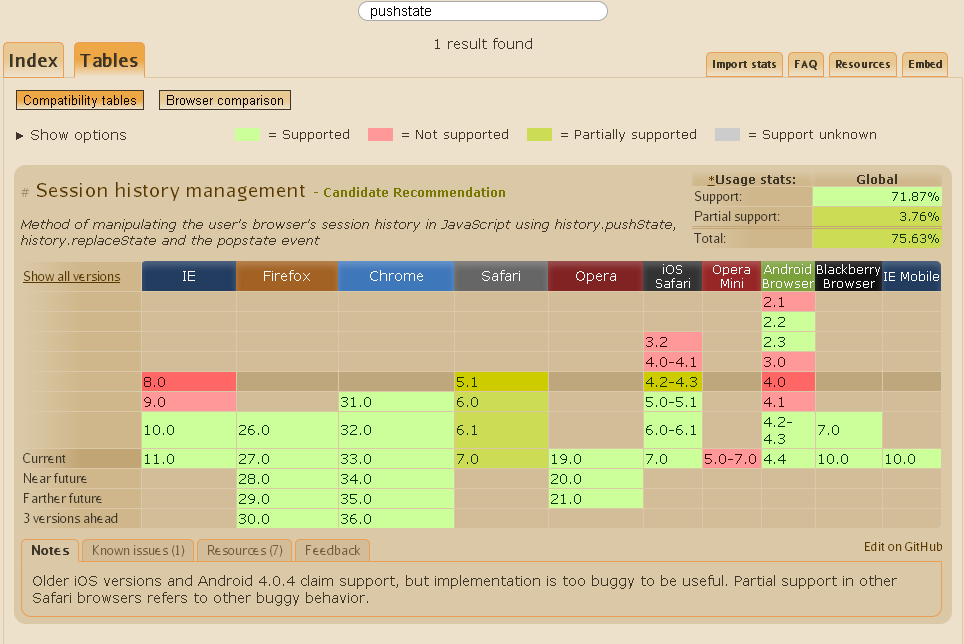The width and height of the screenshot is (964, 644).
Task: Open the top-right Resources button
Action: [x=863, y=65]
